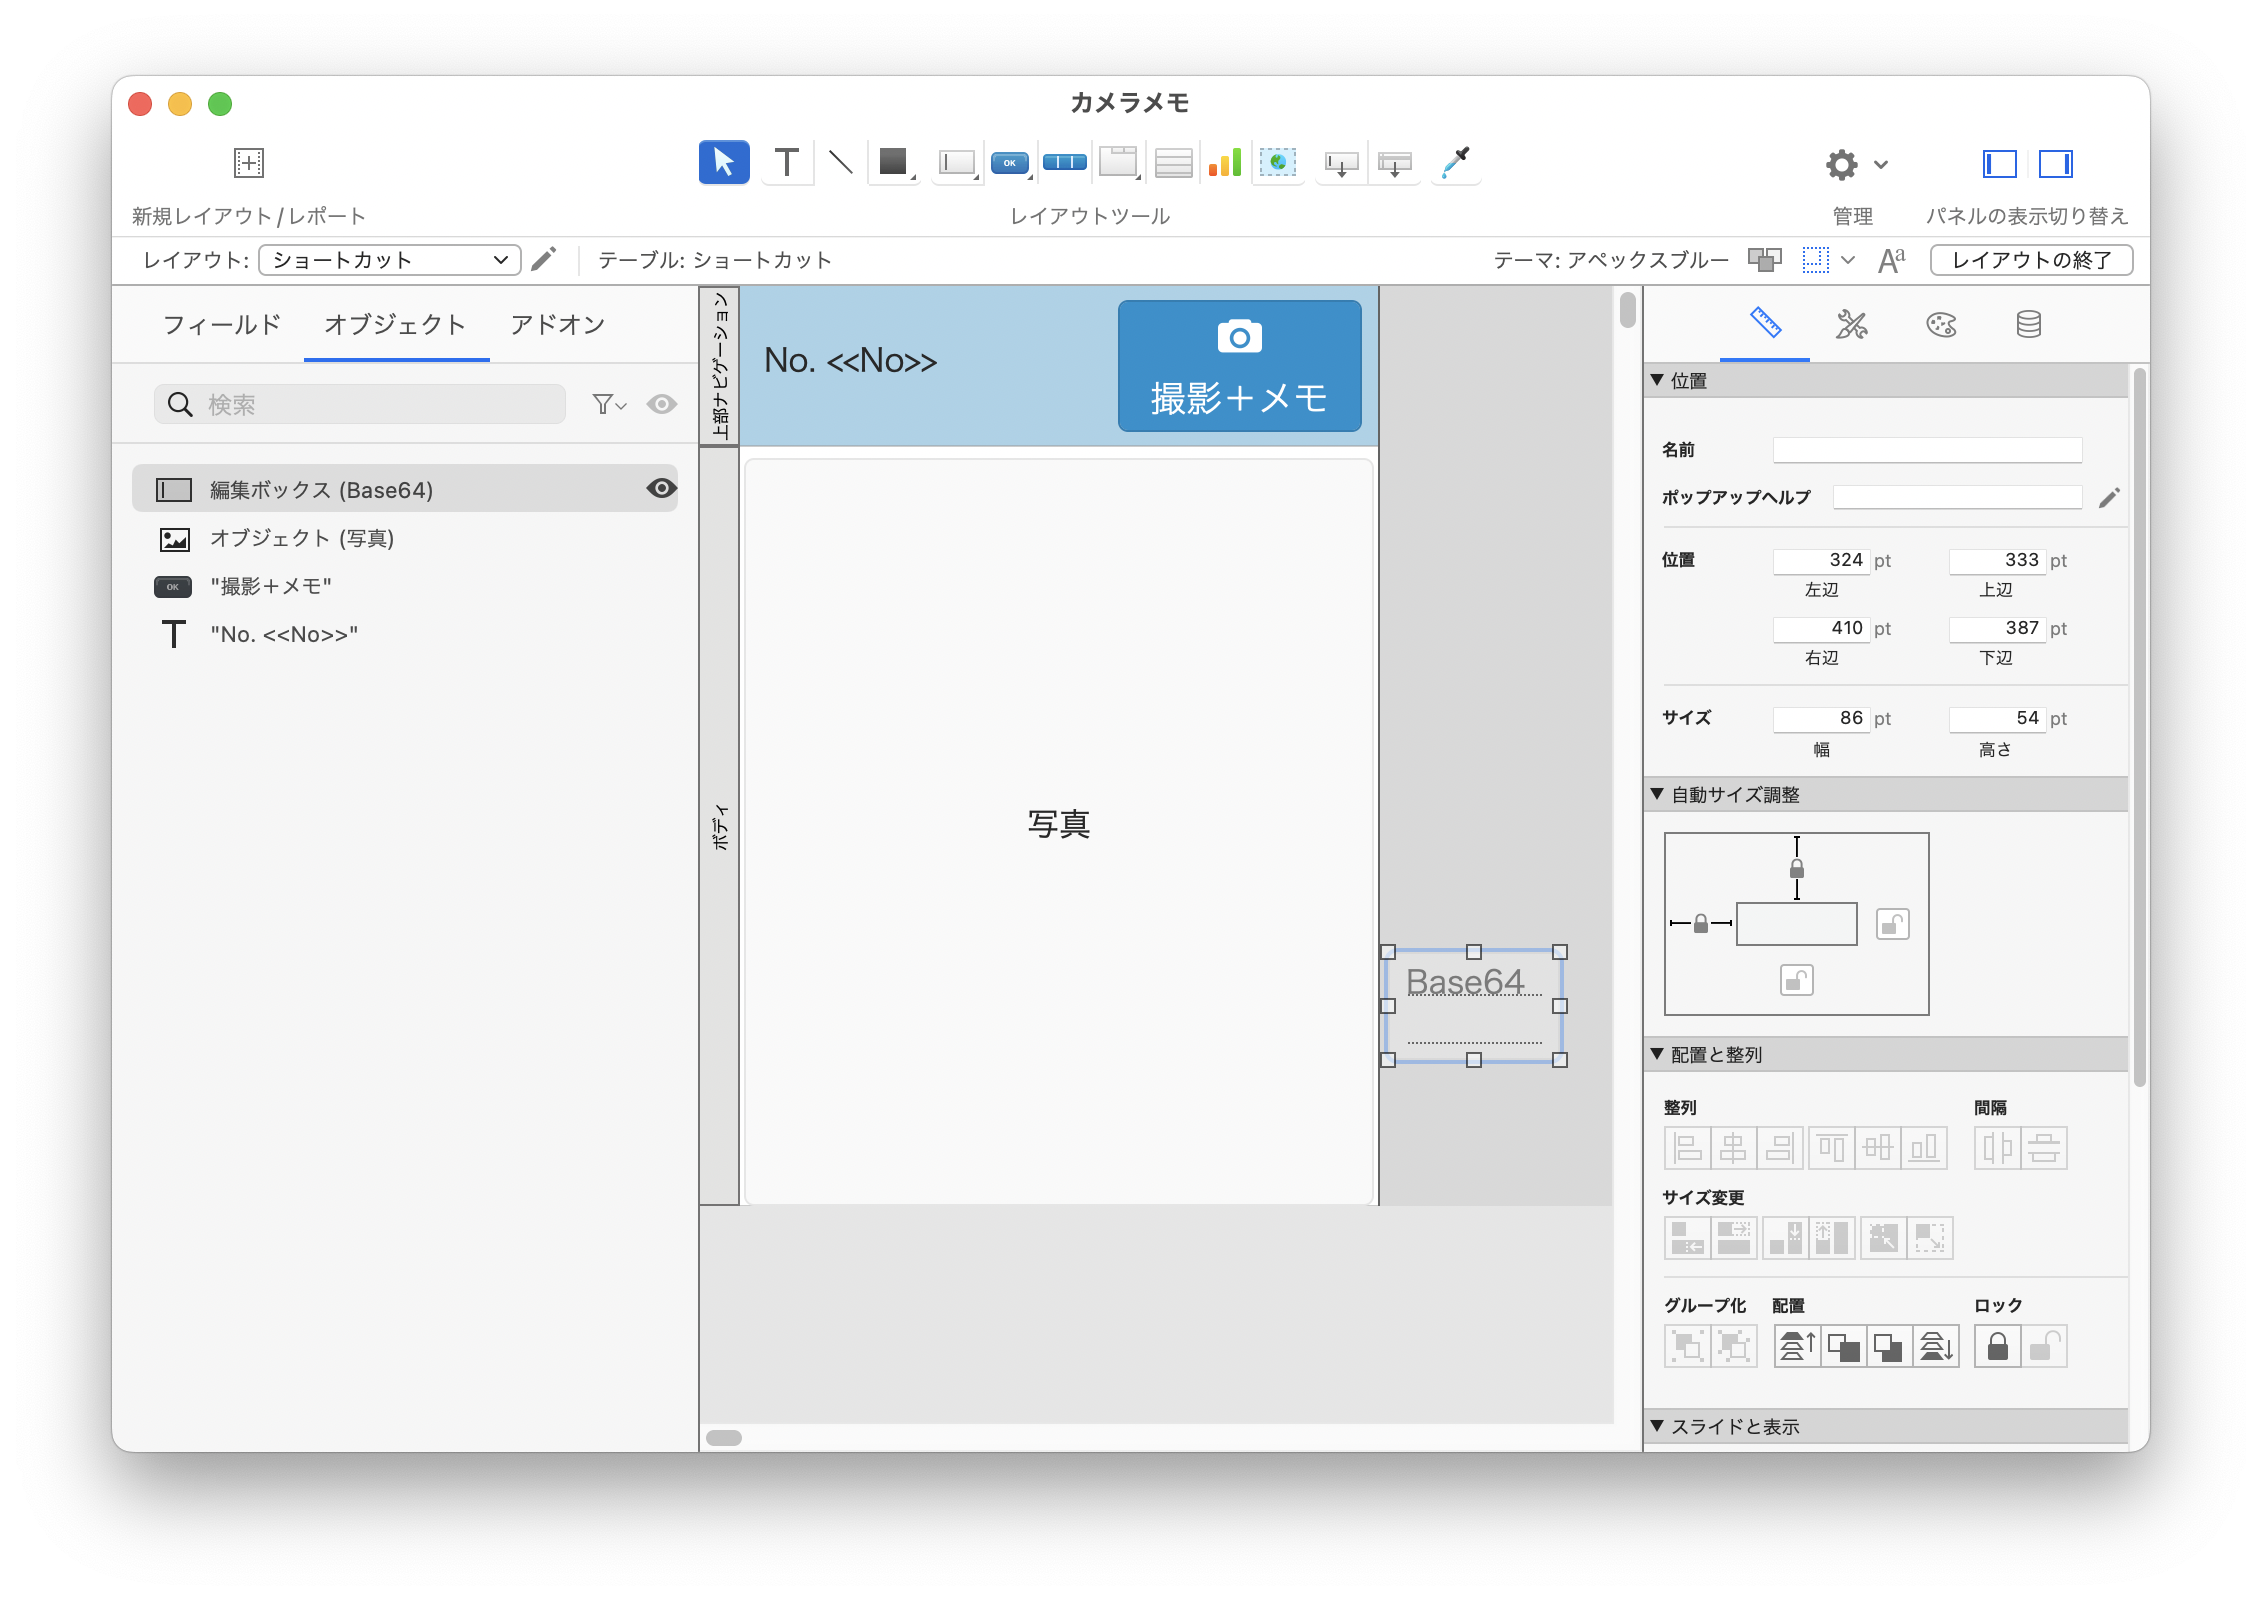This screenshot has width=2262, height=1600.
Task: Select the Rectangle shape tool
Action: coord(894,162)
